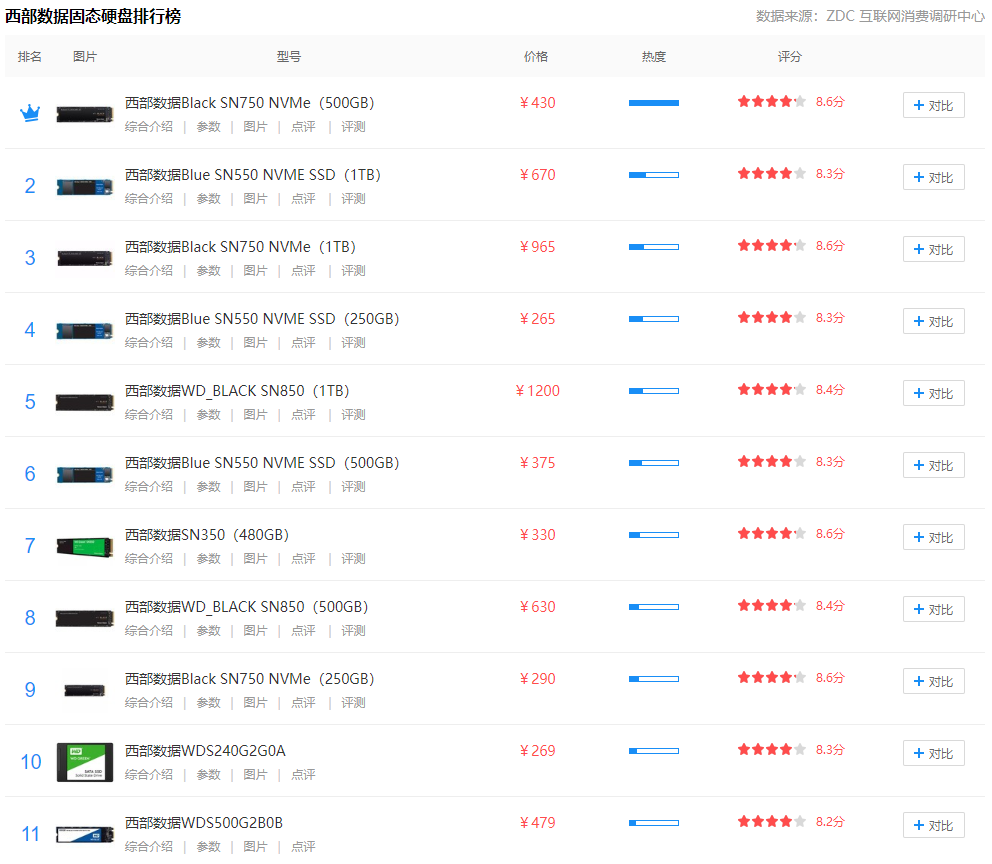The width and height of the screenshot is (992, 864).
Task: Click the ¥670 price of Blue SN550 1TB
Action: point(537,175)
